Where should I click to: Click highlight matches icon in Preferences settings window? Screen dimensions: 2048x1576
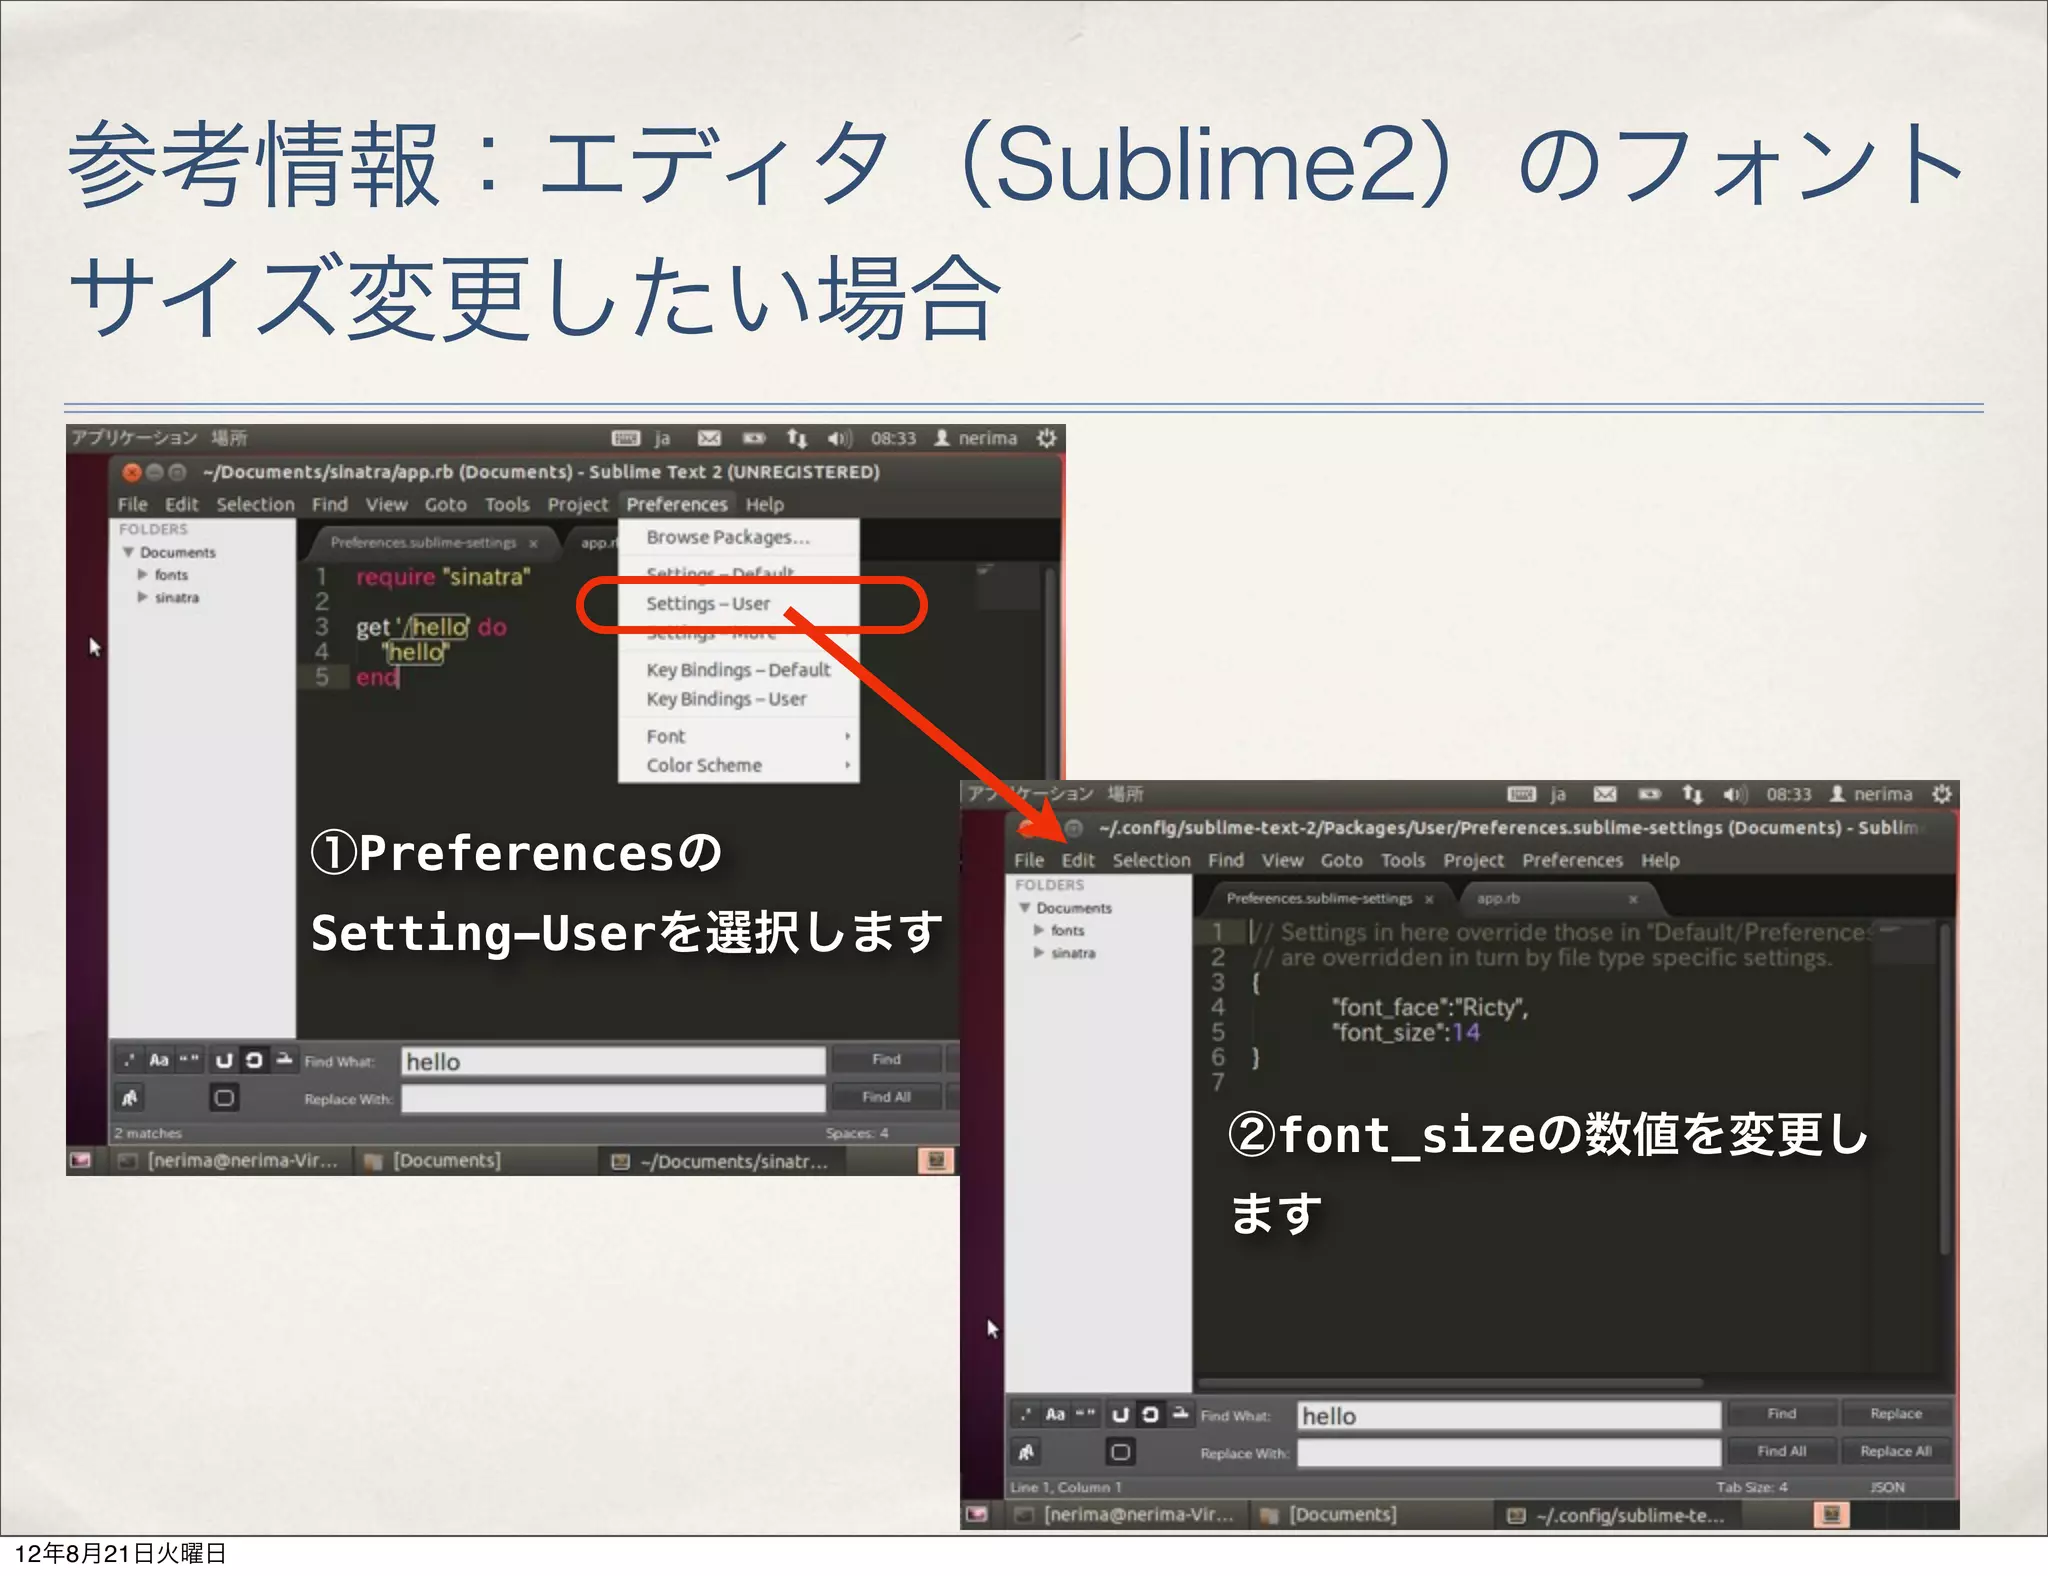(1120, 1452)
